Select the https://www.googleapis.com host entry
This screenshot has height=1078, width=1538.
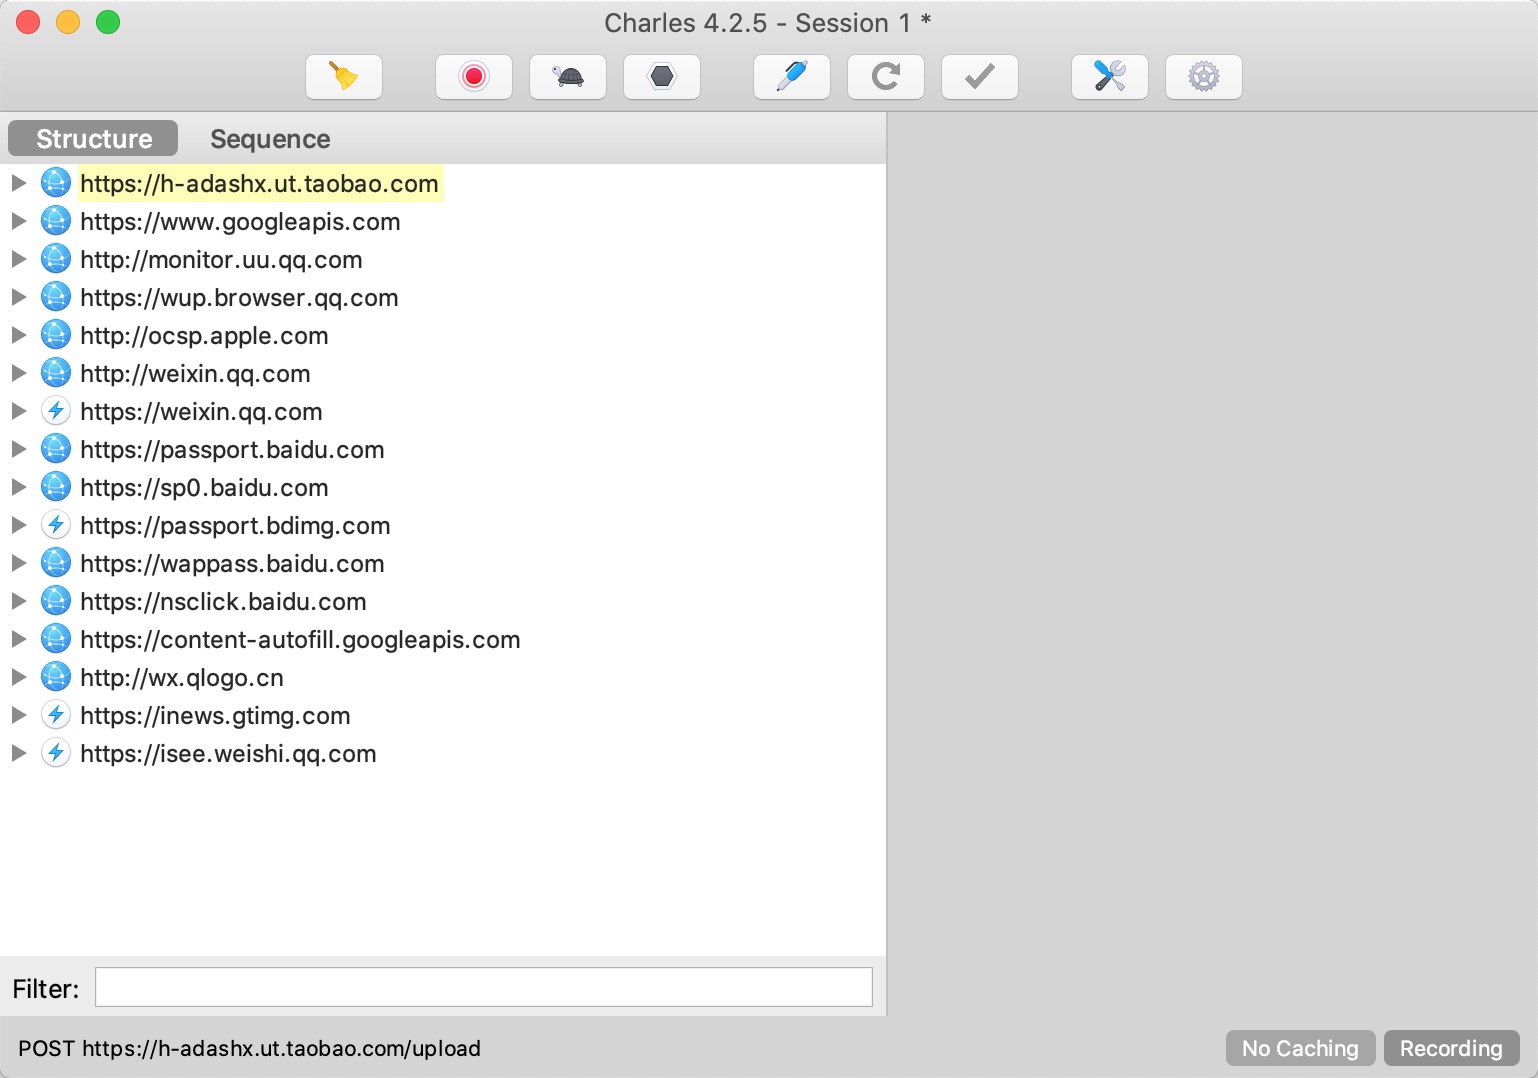coord(240,222)
